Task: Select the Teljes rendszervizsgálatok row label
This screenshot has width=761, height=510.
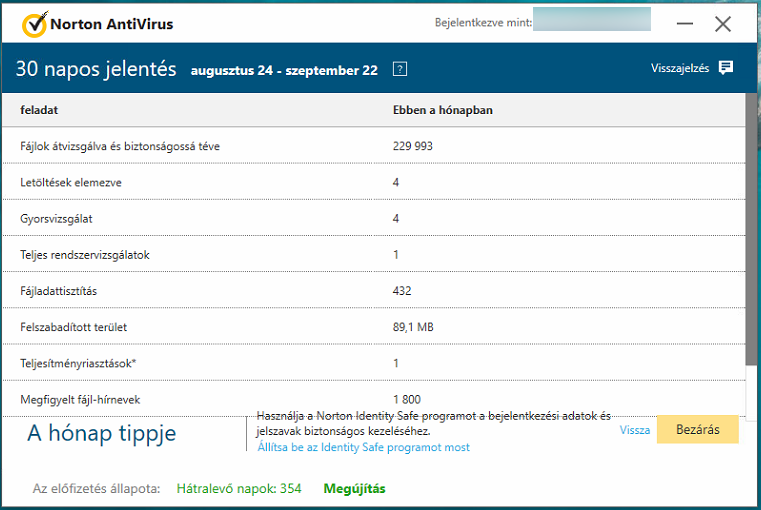Action: tap(85, 255)
